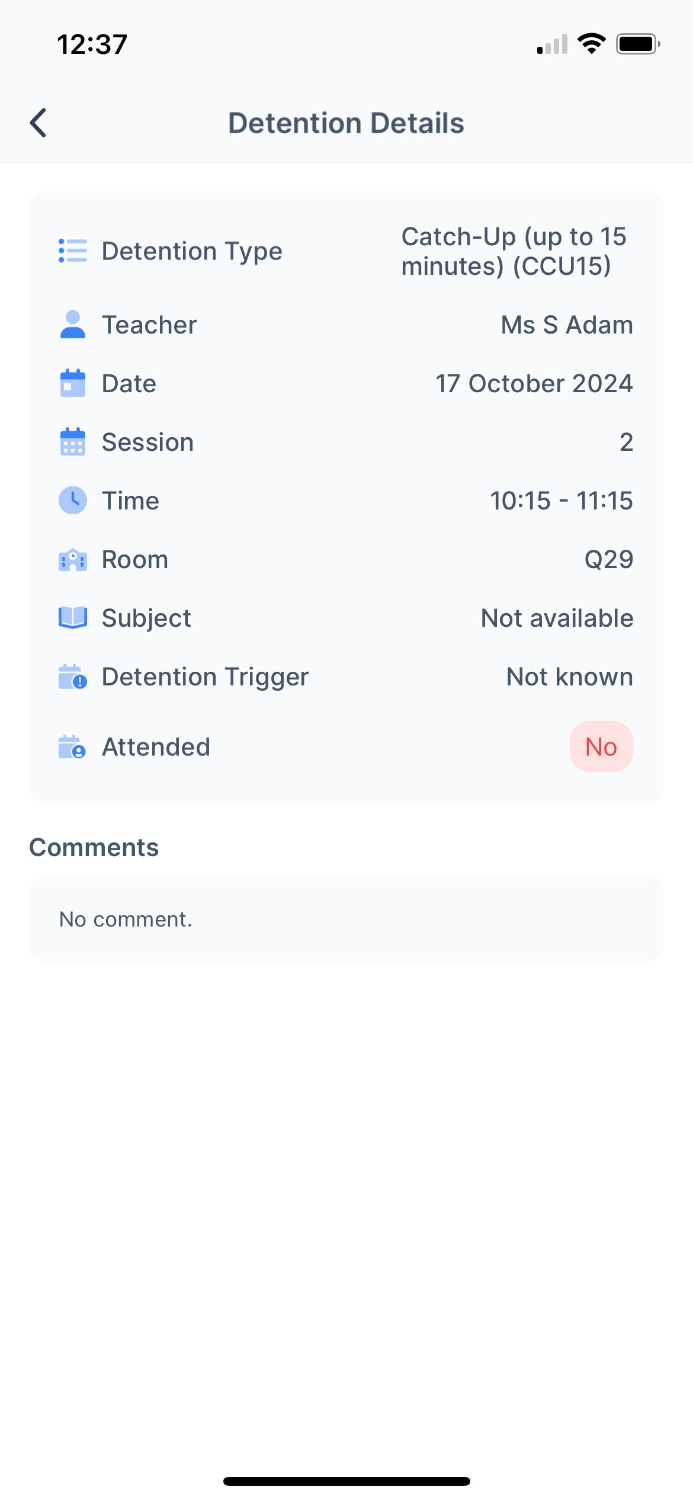Viewport: 693px width, 1500px height.
Task: Tap the Wi-Fi status bar icon
Action: (x=592, y=44)
